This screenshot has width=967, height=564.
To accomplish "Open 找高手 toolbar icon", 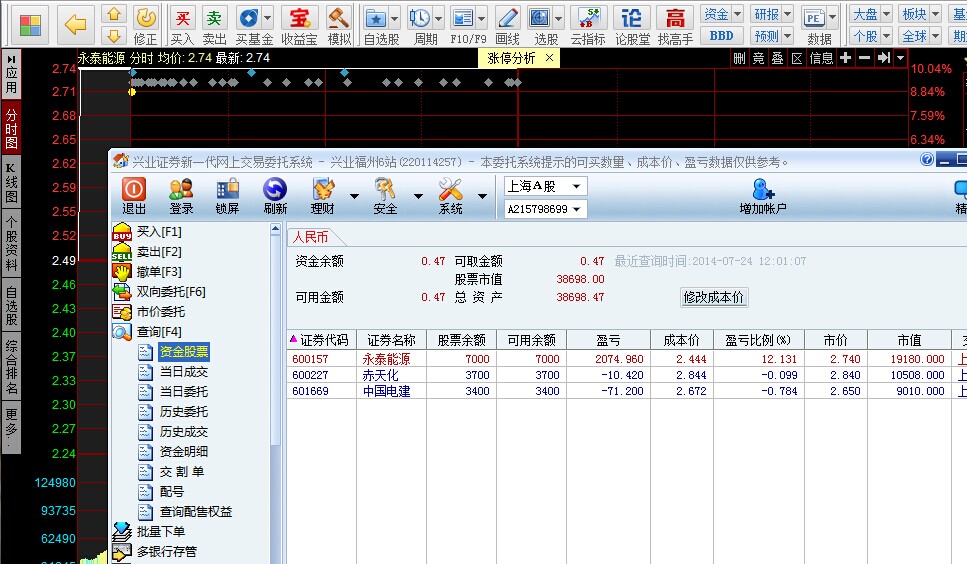I will [x=675, y=25].
